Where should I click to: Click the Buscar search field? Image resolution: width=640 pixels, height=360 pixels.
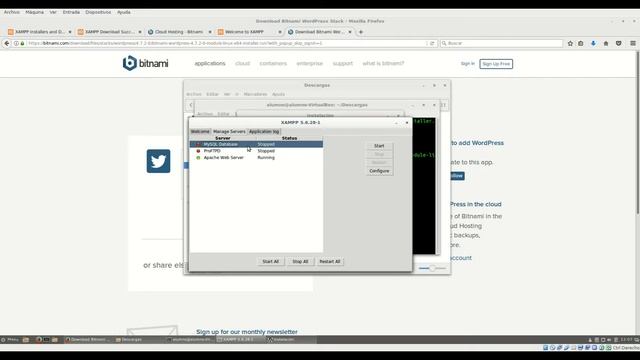coord(501,43)
